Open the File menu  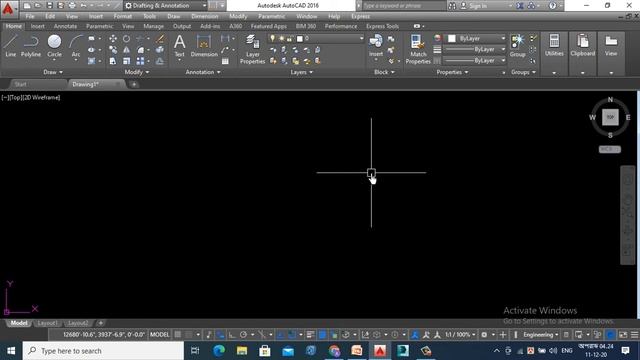pos(30,16)
